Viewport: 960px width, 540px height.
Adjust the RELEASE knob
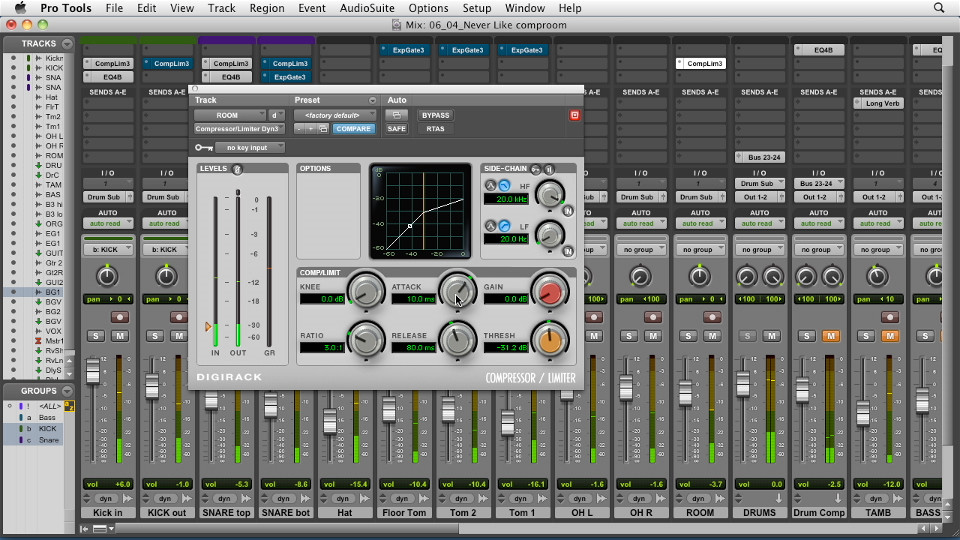click(x=457, y=340)
